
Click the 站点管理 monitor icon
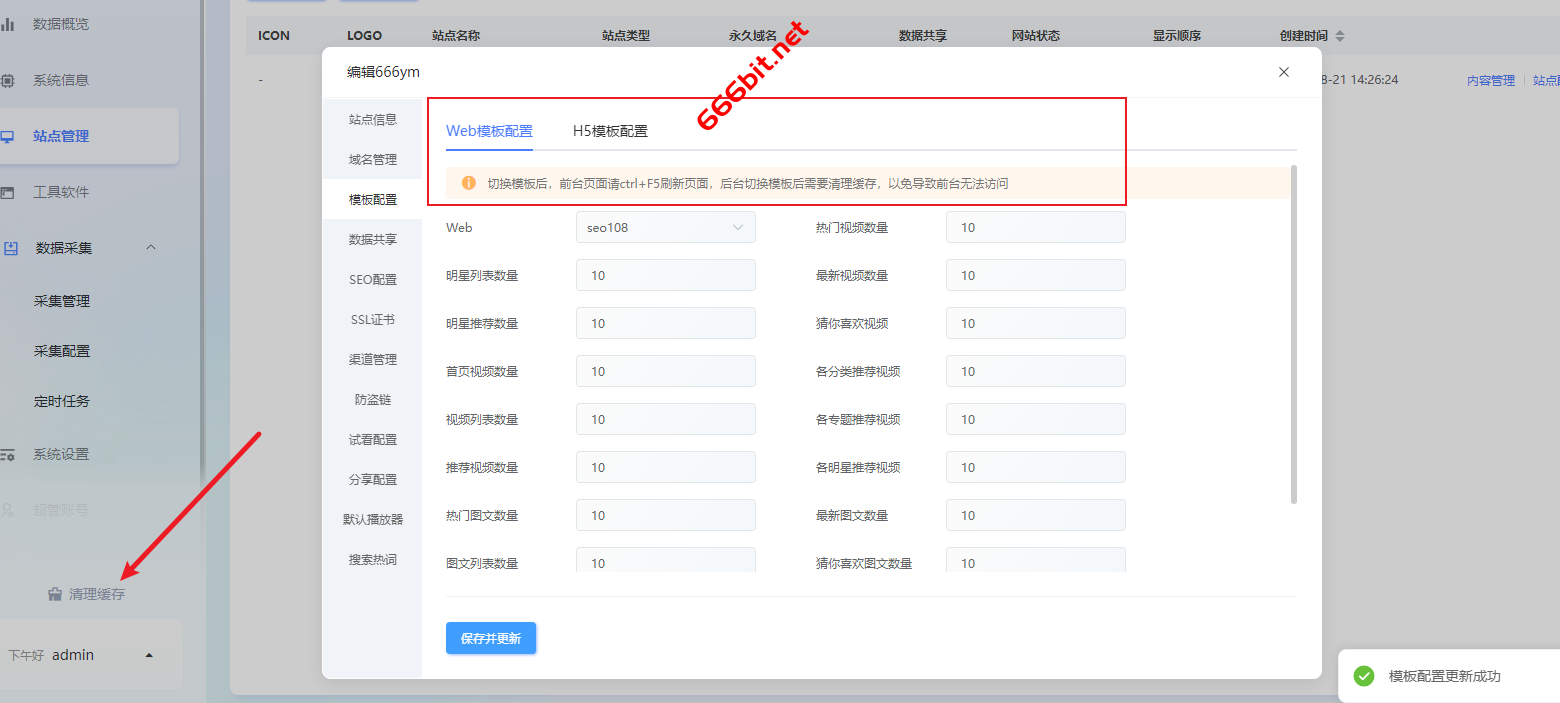point(8,136)
